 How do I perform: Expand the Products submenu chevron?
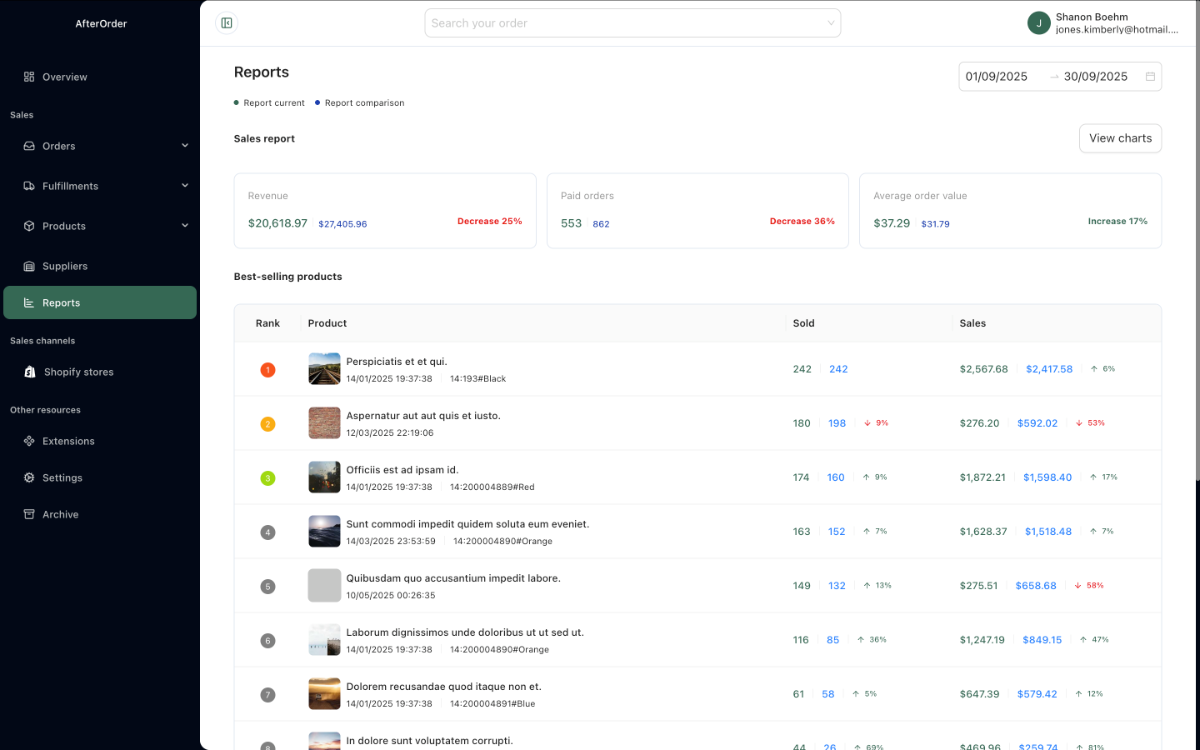[185, 226]
